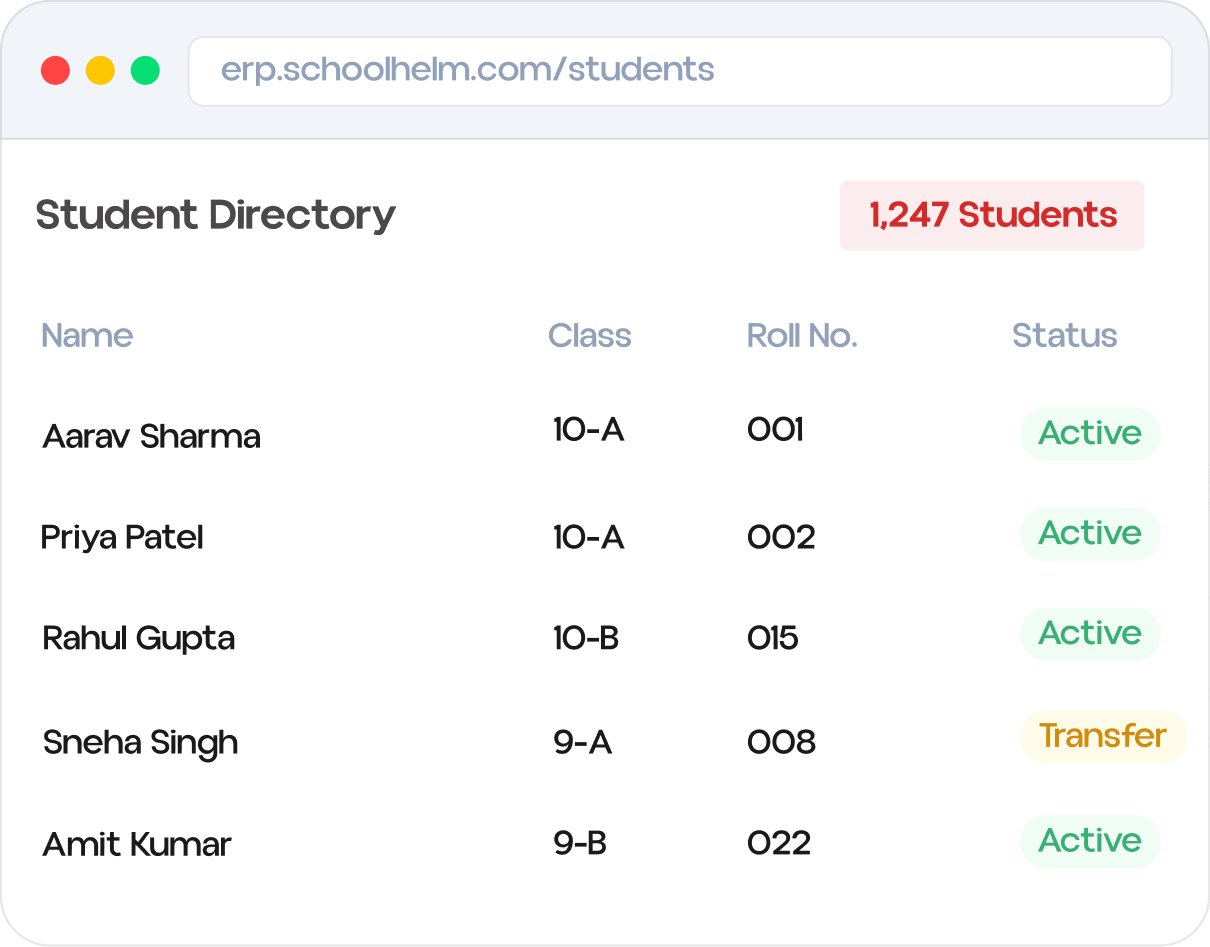Open Amit Kumar's student entry

[x=137, y=844]
